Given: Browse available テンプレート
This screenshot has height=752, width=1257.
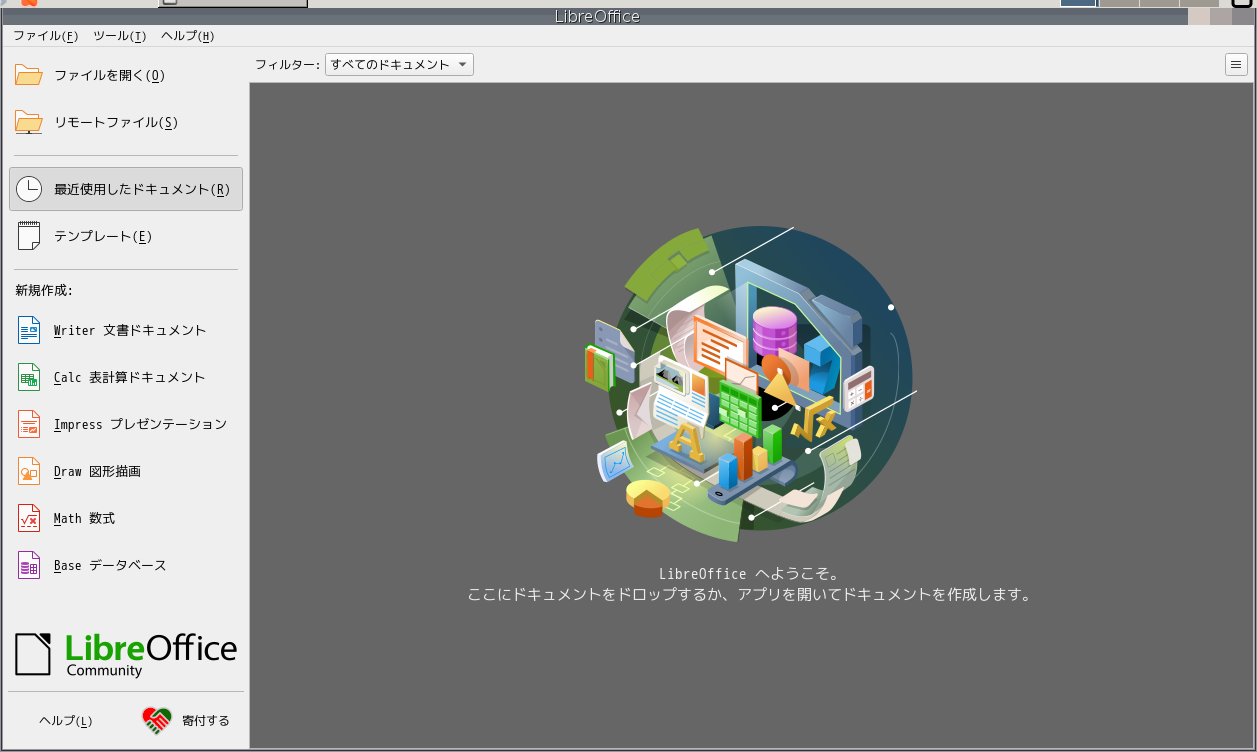Looking at the screenshot, I should (x=100, y=236).
